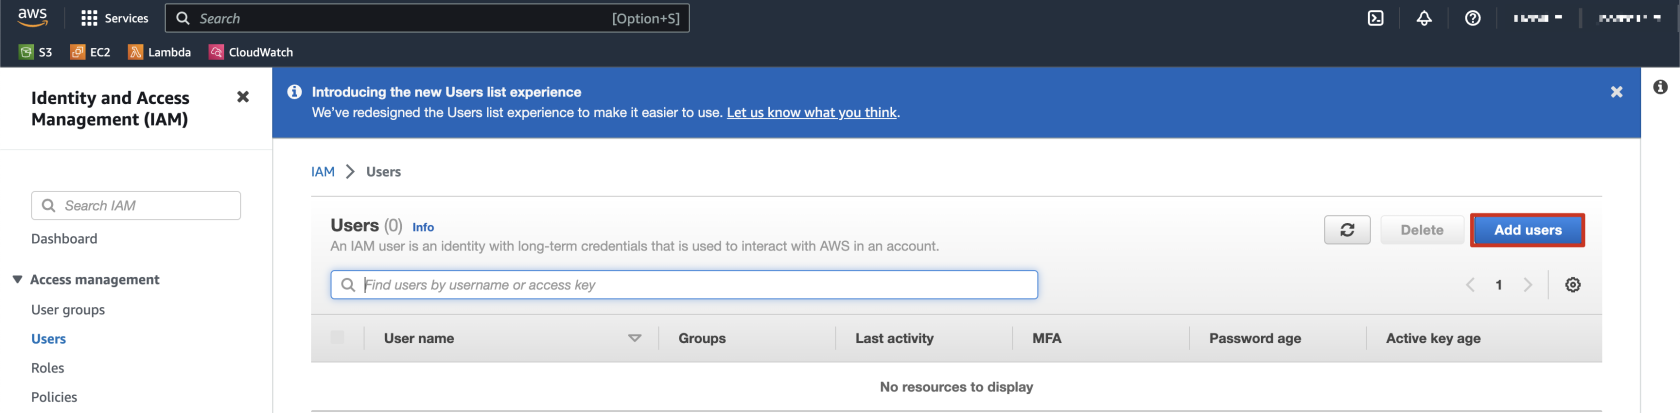
Task: Go to previous page of users
Action: point(1470,285)
